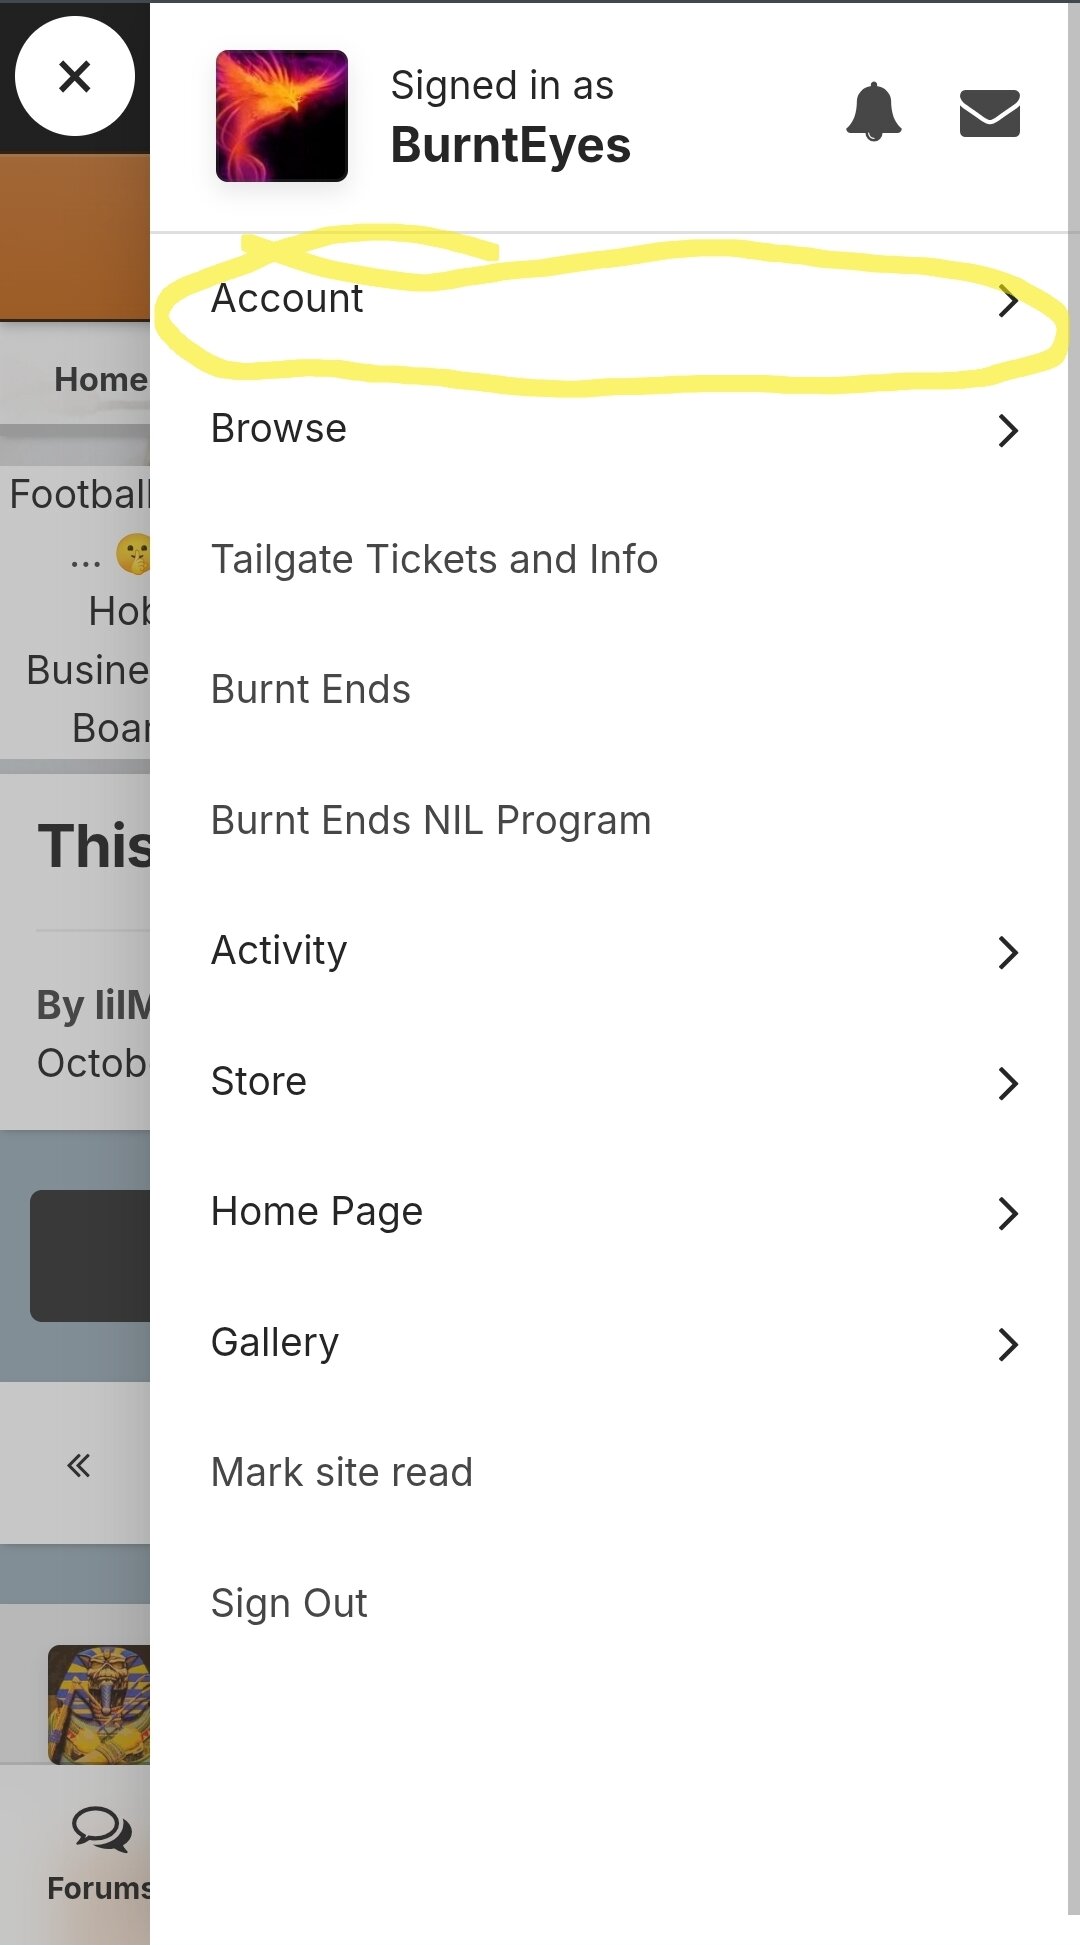The height and width of the screenshot is (1945, 1080).
Task: Go to the Home breadcrumb link
Action: point(100,380)
